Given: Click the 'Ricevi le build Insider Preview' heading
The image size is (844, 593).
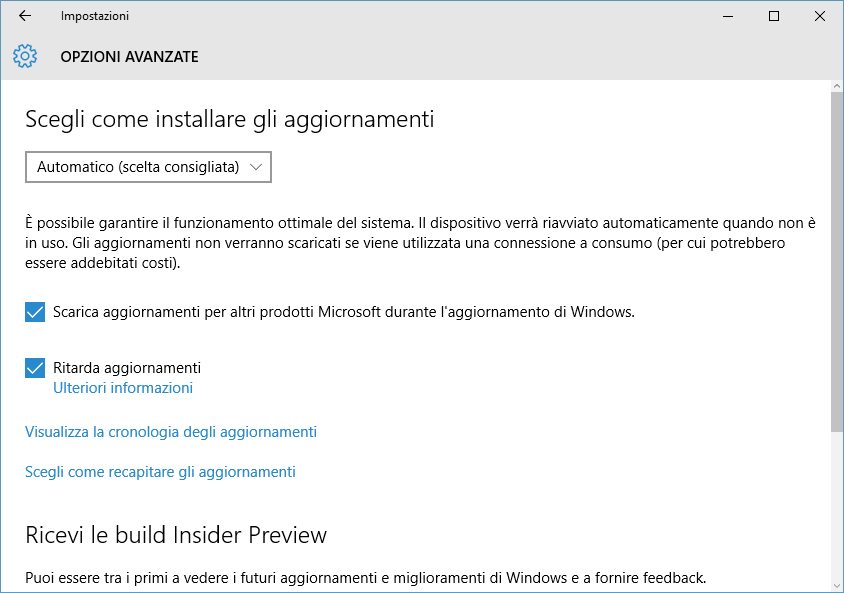Looking at the screenshot, I should (x=176, y=535).
